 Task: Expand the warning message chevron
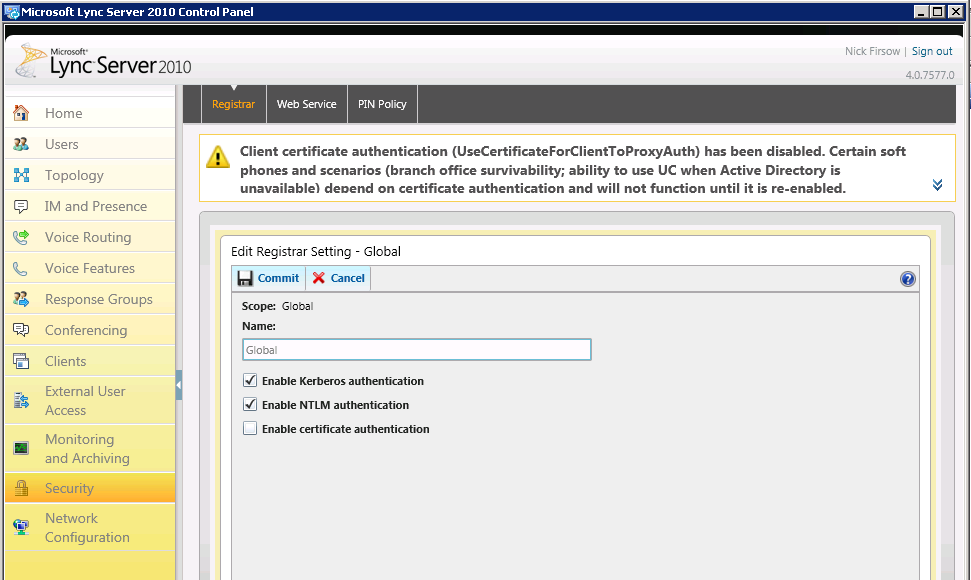[x=937, y=185]
